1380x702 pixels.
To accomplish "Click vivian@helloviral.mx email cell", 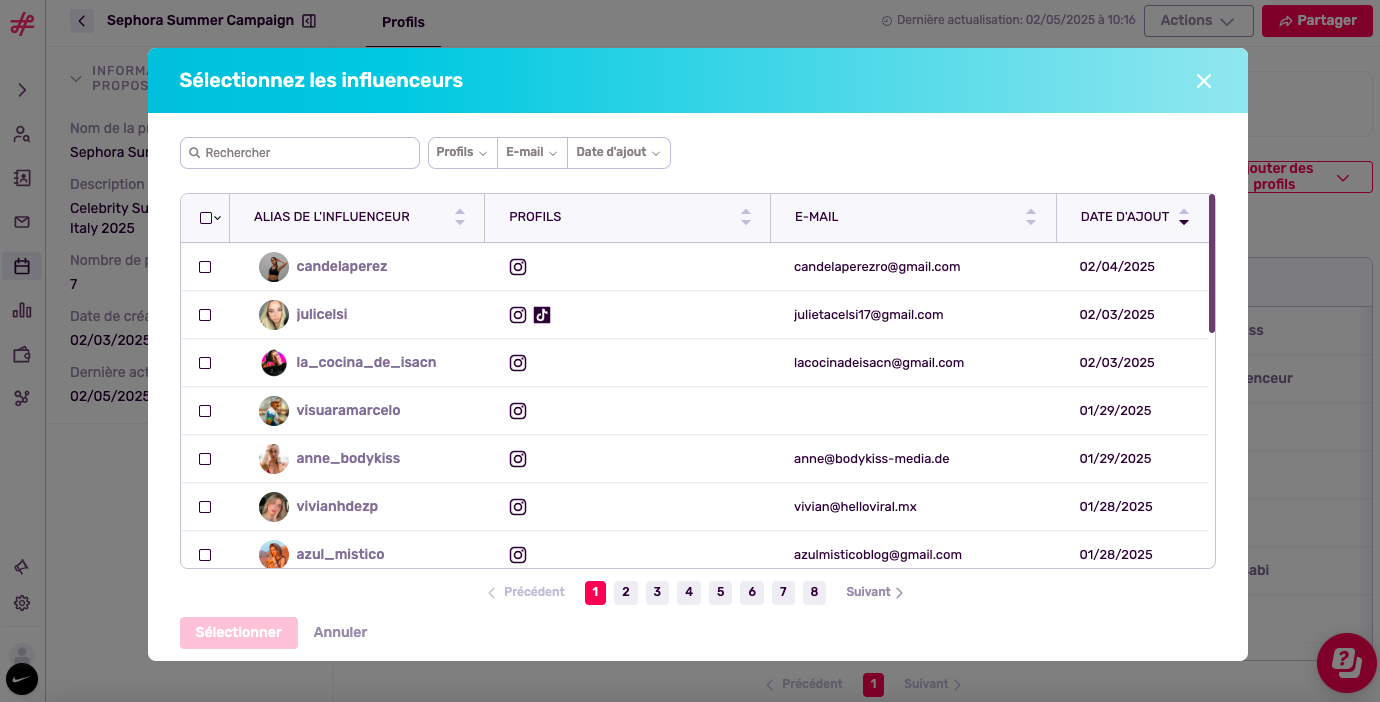I will tap(855, 507).
